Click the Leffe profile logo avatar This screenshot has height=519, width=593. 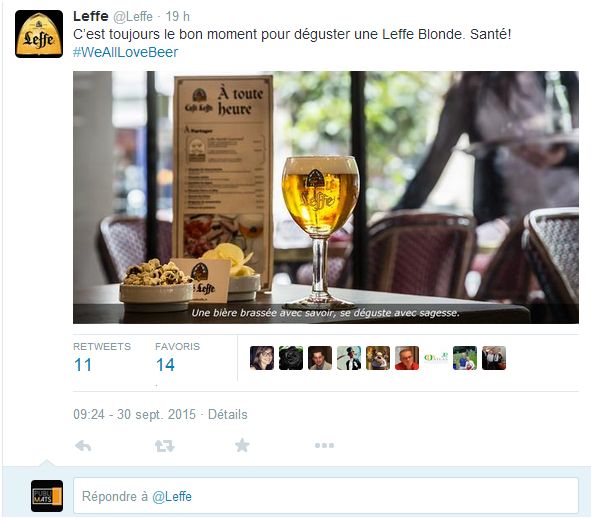(x=39, y=34)
